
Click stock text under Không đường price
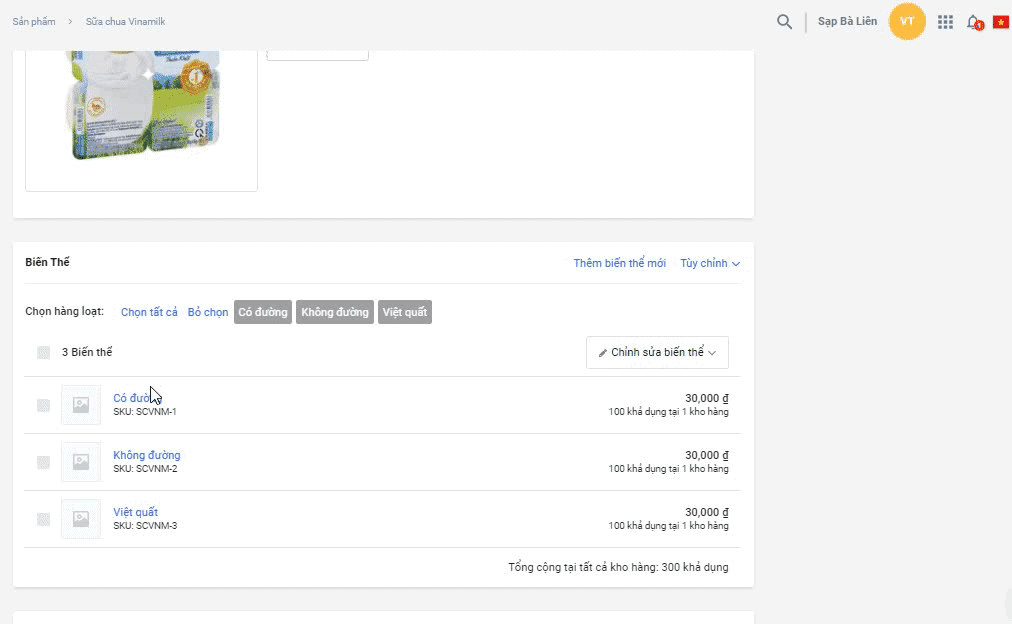tap(668, 468)
